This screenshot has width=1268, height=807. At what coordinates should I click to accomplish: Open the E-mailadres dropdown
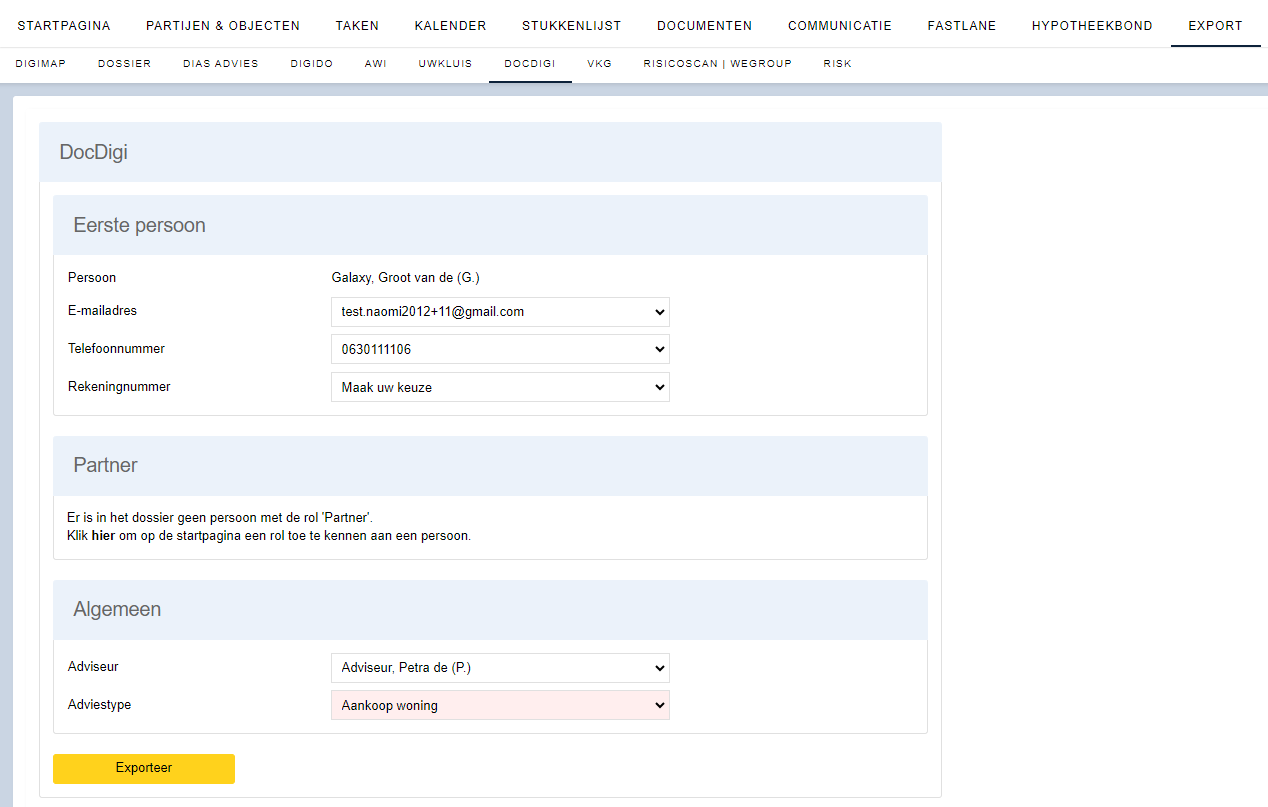pos(500,312)
